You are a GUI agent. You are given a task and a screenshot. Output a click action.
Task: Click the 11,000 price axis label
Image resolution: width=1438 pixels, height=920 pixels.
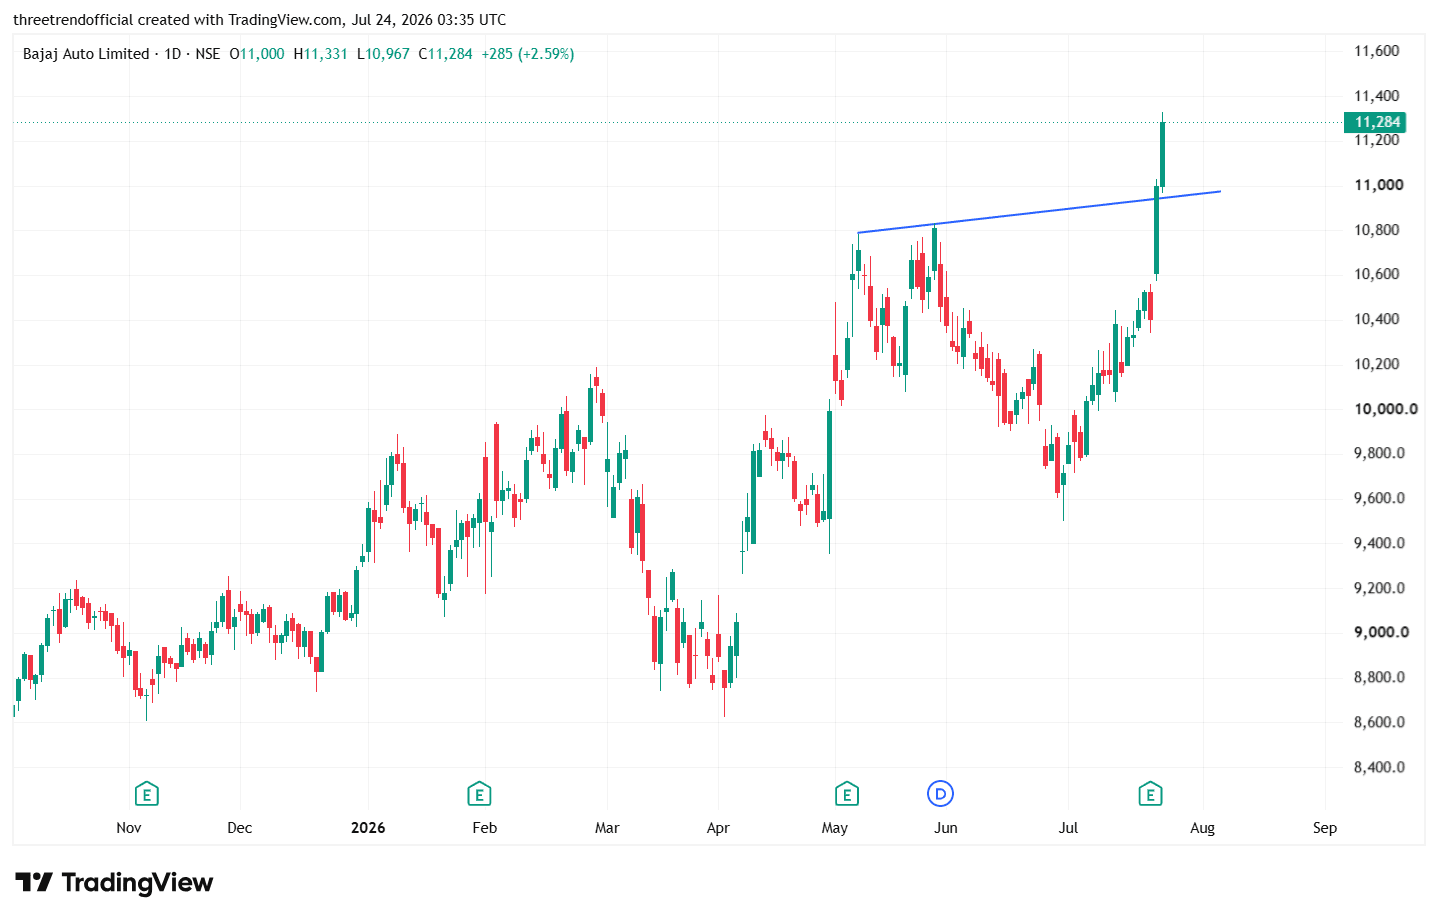coord(1378,185)
